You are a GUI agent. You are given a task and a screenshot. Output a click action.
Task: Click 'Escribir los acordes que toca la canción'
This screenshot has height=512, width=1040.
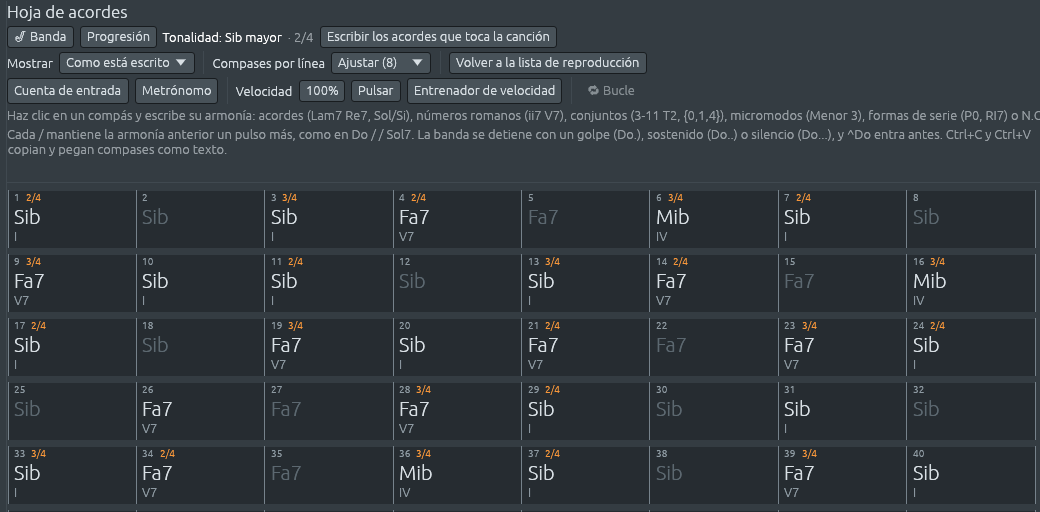pos(438,37)
